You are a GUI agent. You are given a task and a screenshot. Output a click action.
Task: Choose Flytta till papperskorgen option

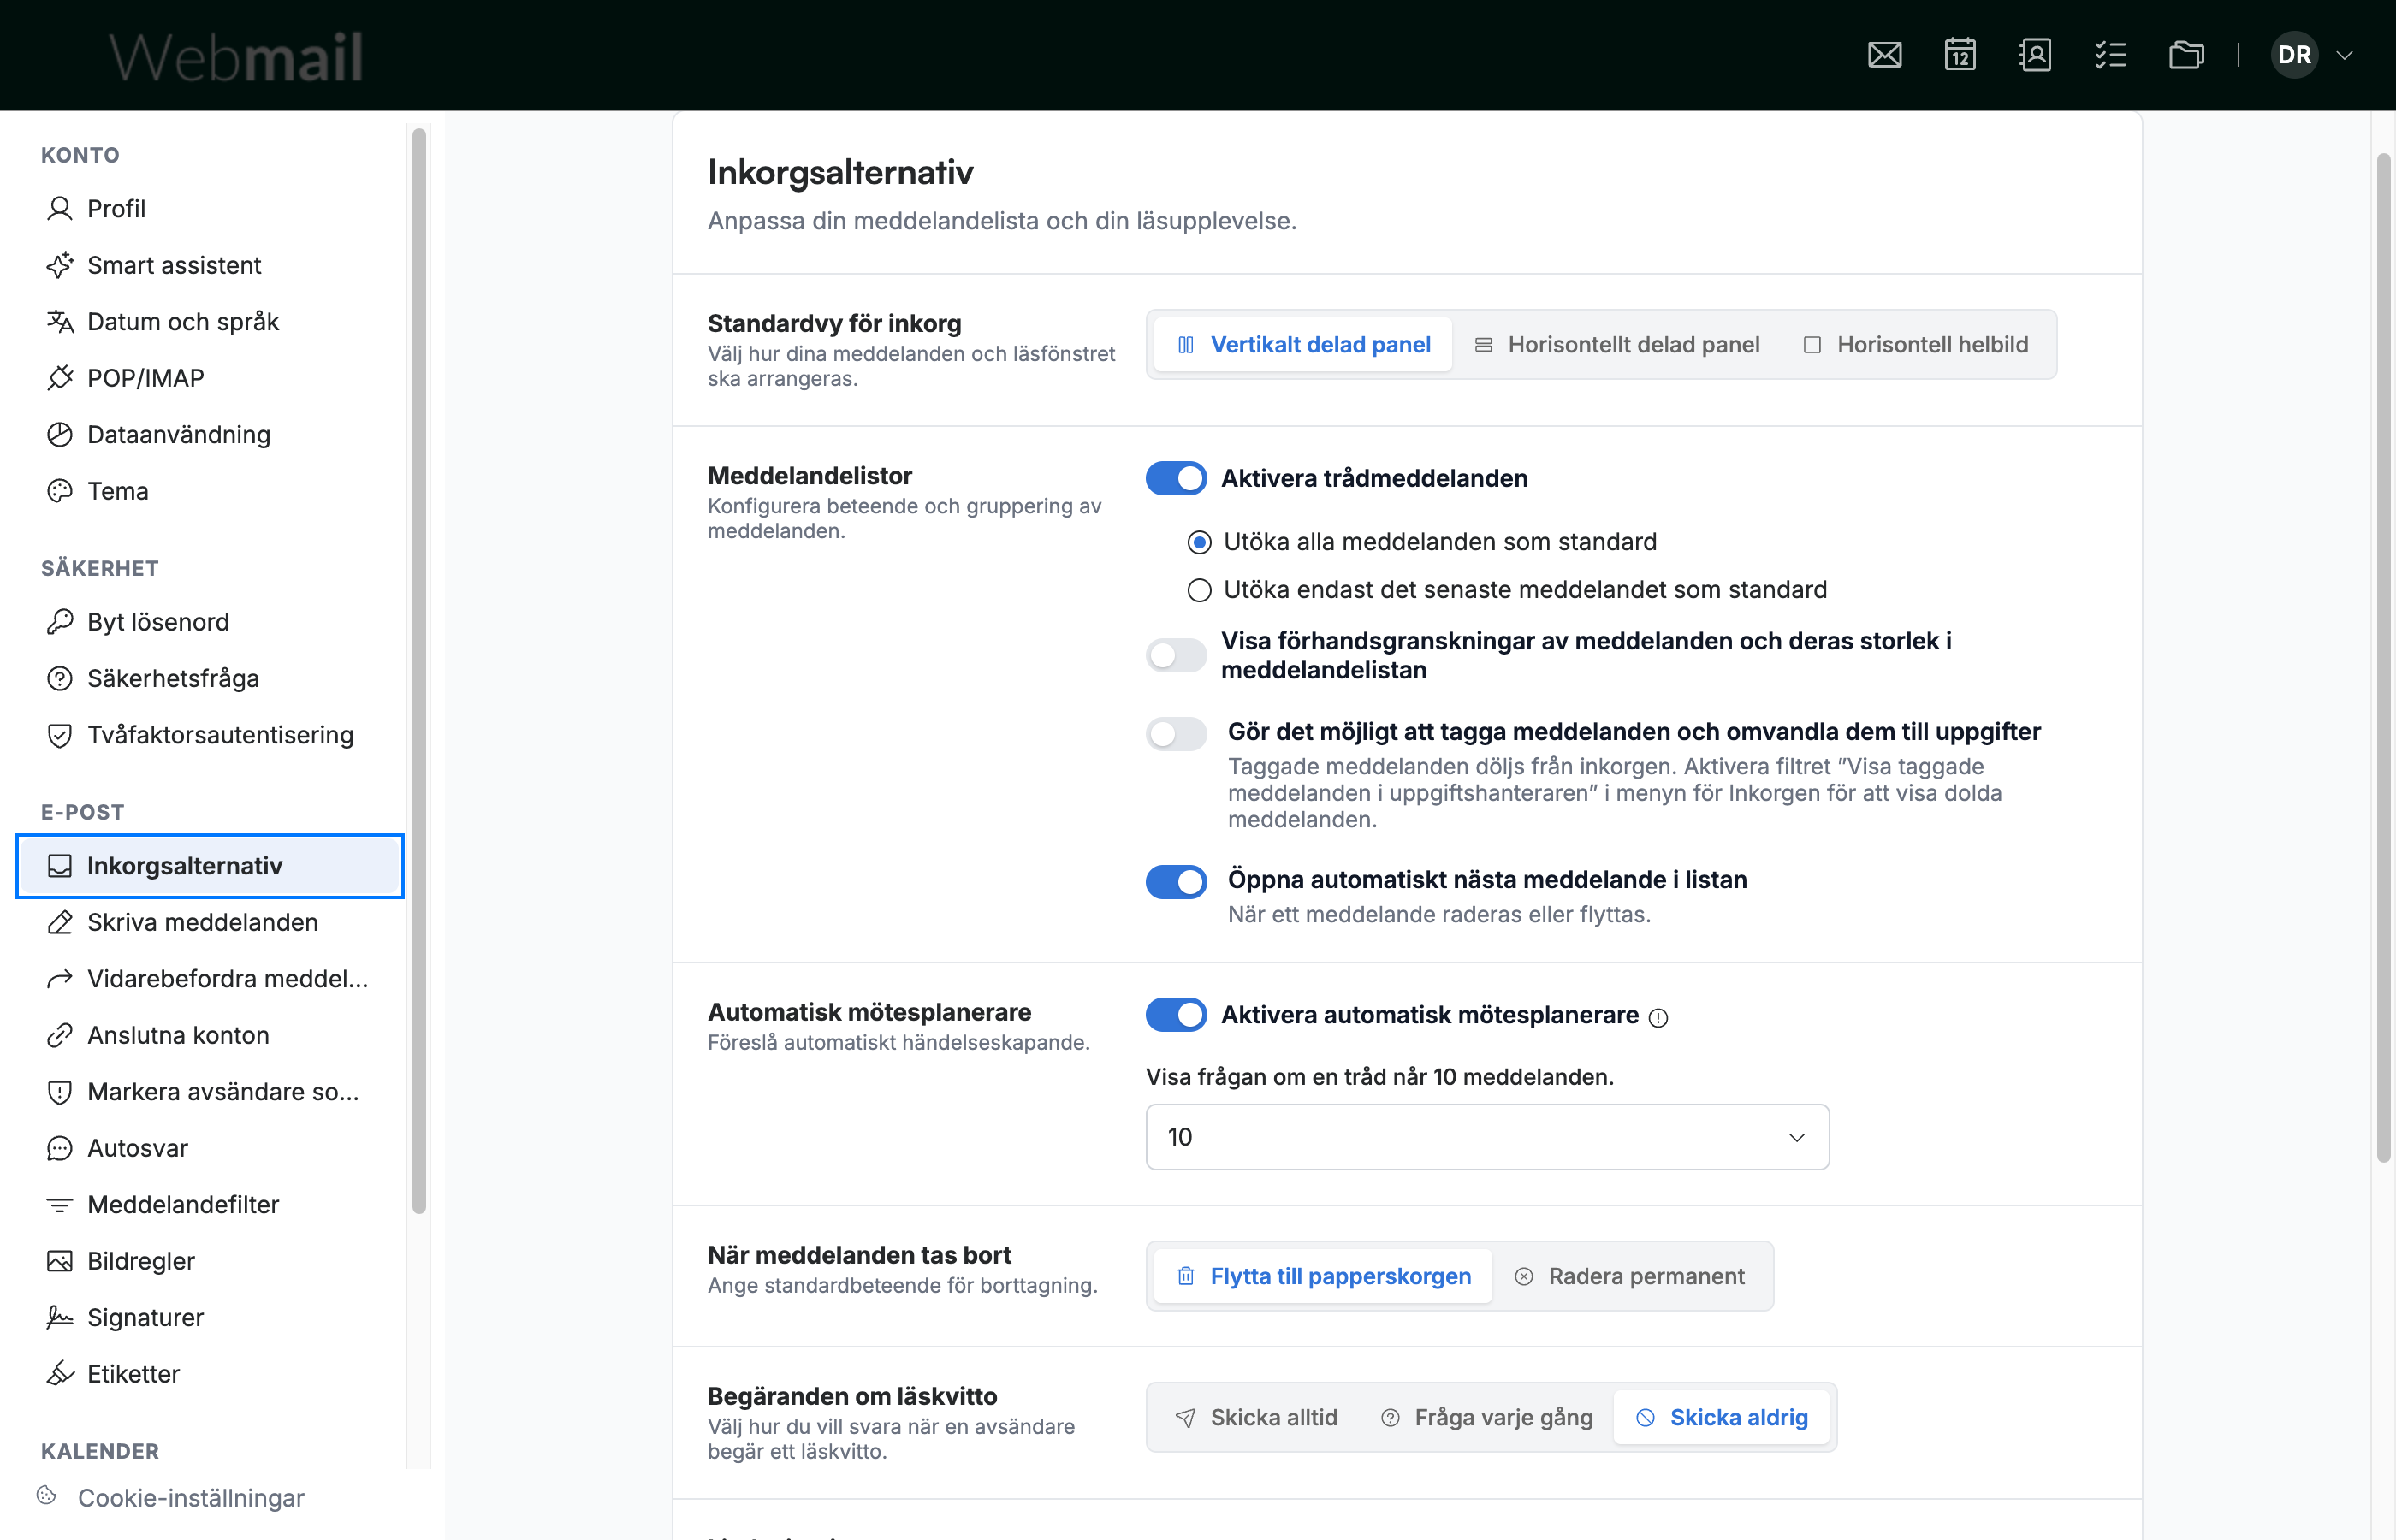1322,1277
